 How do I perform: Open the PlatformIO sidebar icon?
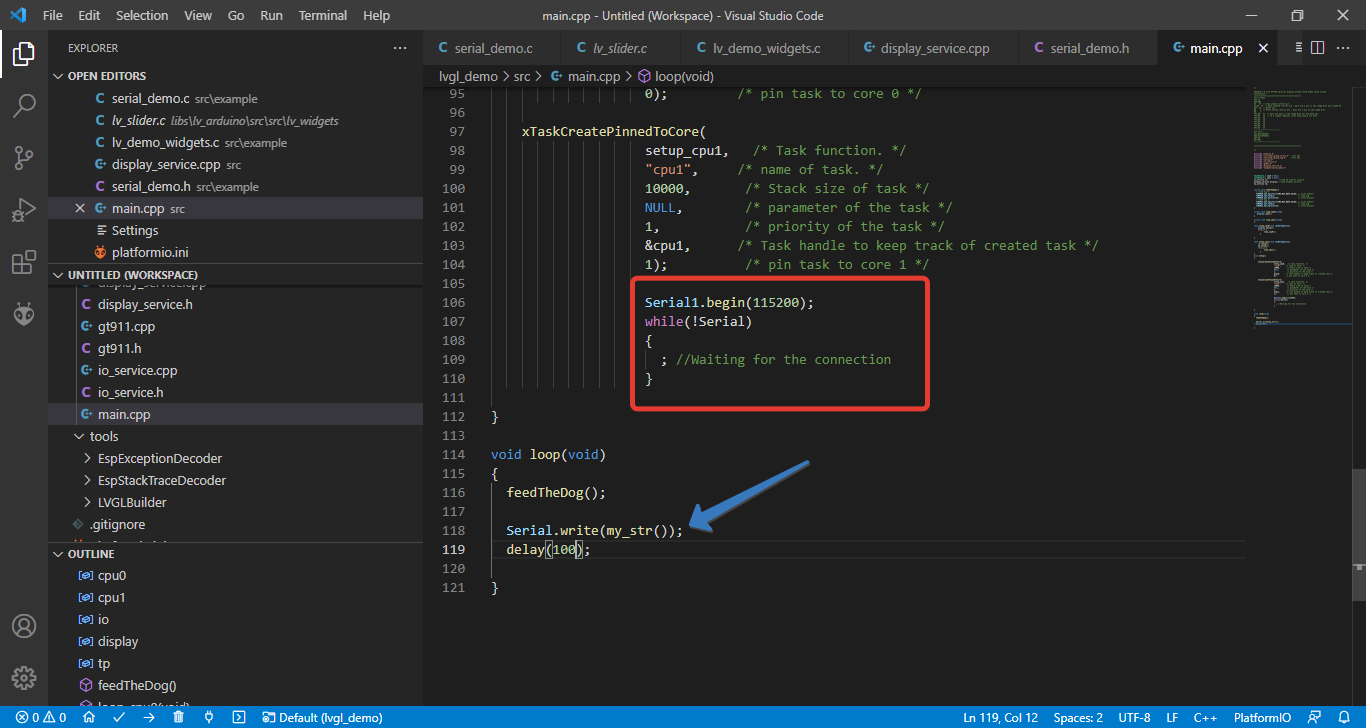click(25, 313)
